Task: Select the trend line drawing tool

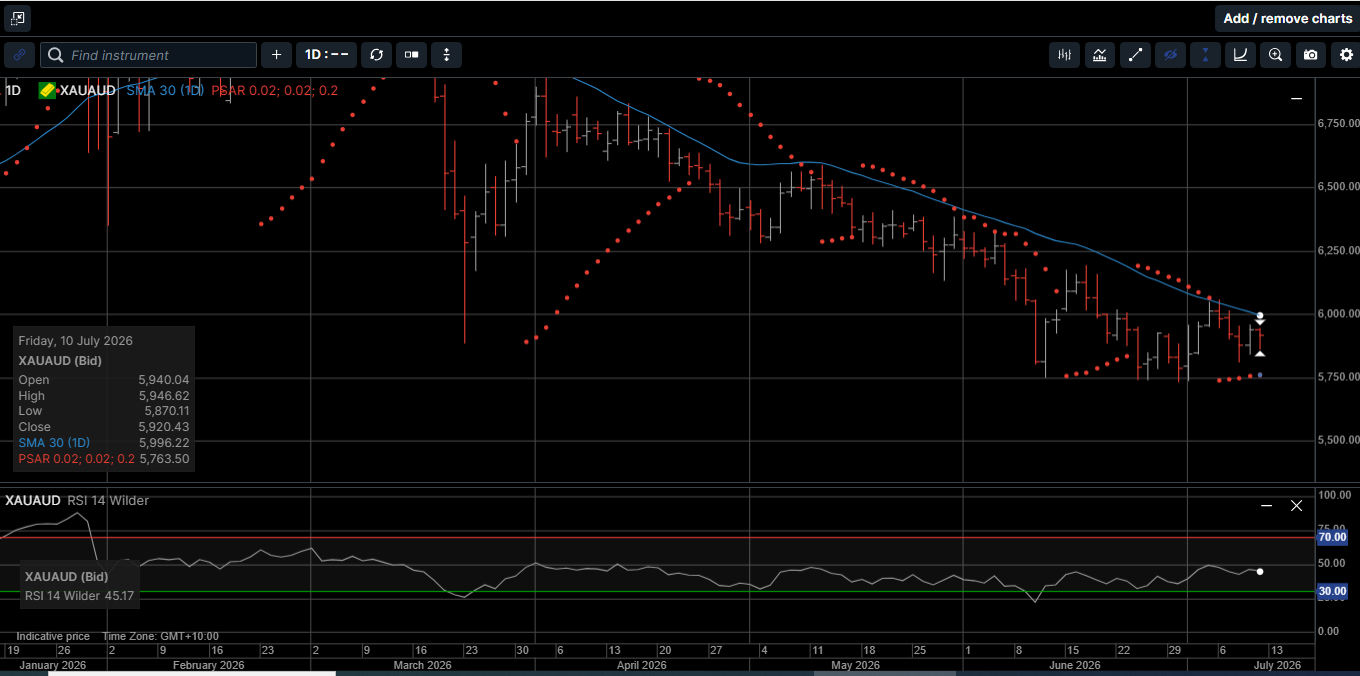Action: click(x=1135, y=55)
